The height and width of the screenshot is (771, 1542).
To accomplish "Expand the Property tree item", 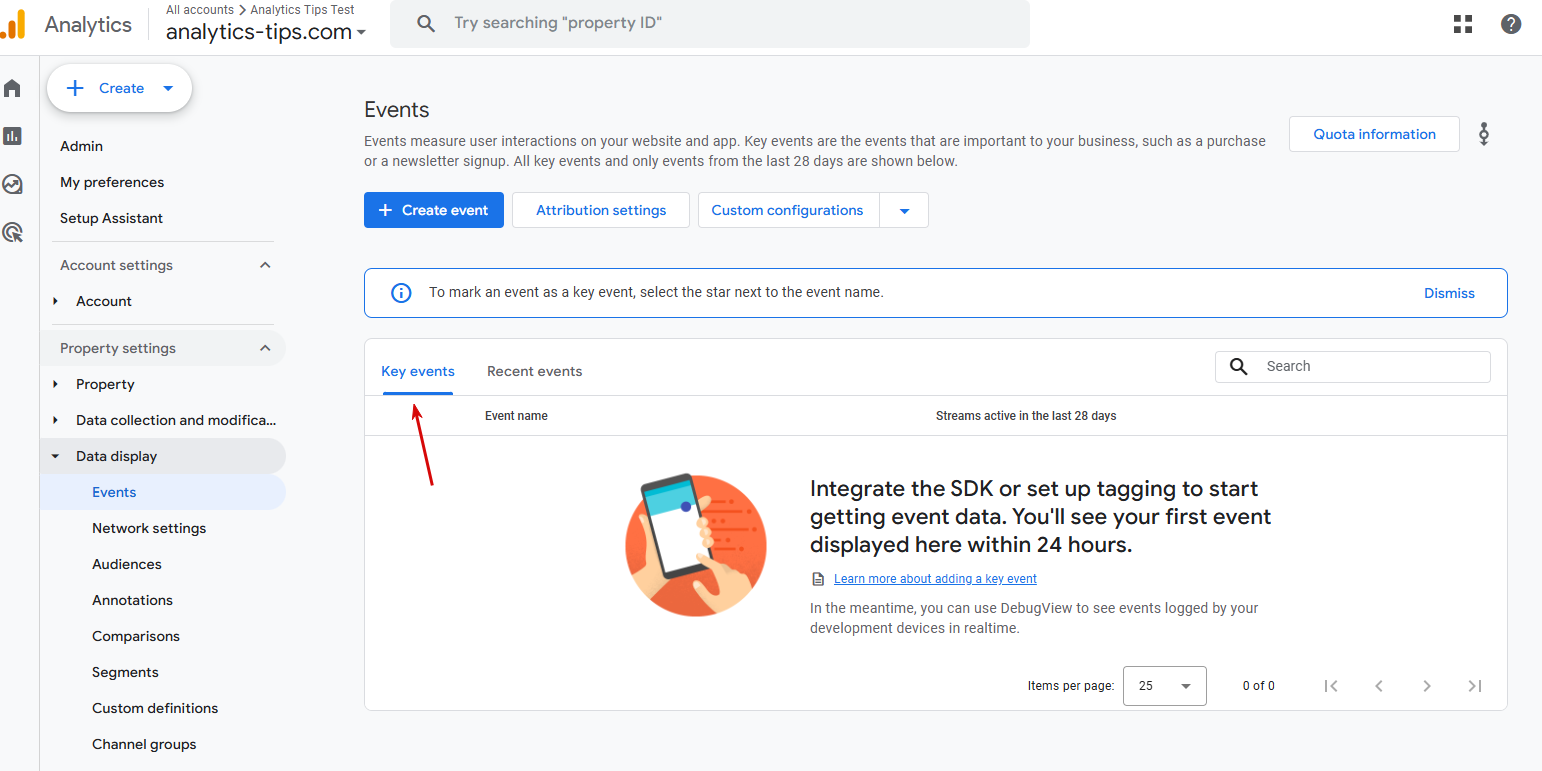I will click(56, 384).
